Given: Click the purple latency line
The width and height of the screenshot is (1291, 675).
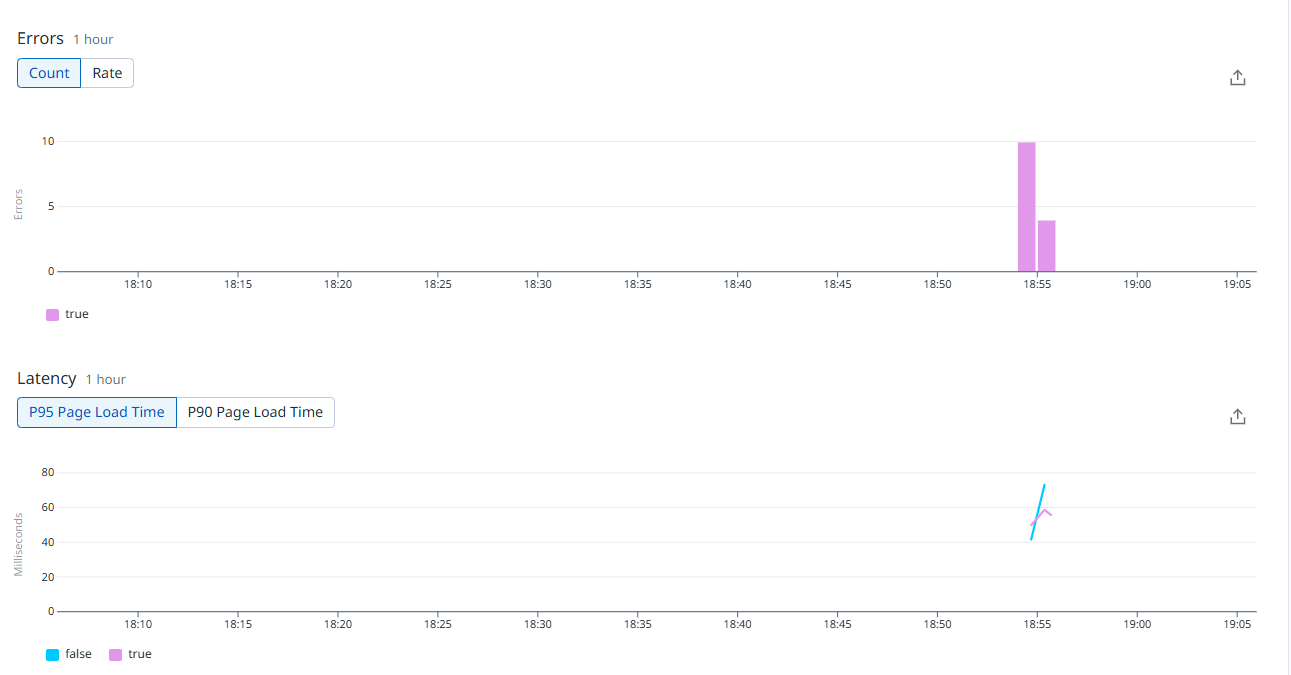Looking at the screenshot, I should (x=1046, y=511).
